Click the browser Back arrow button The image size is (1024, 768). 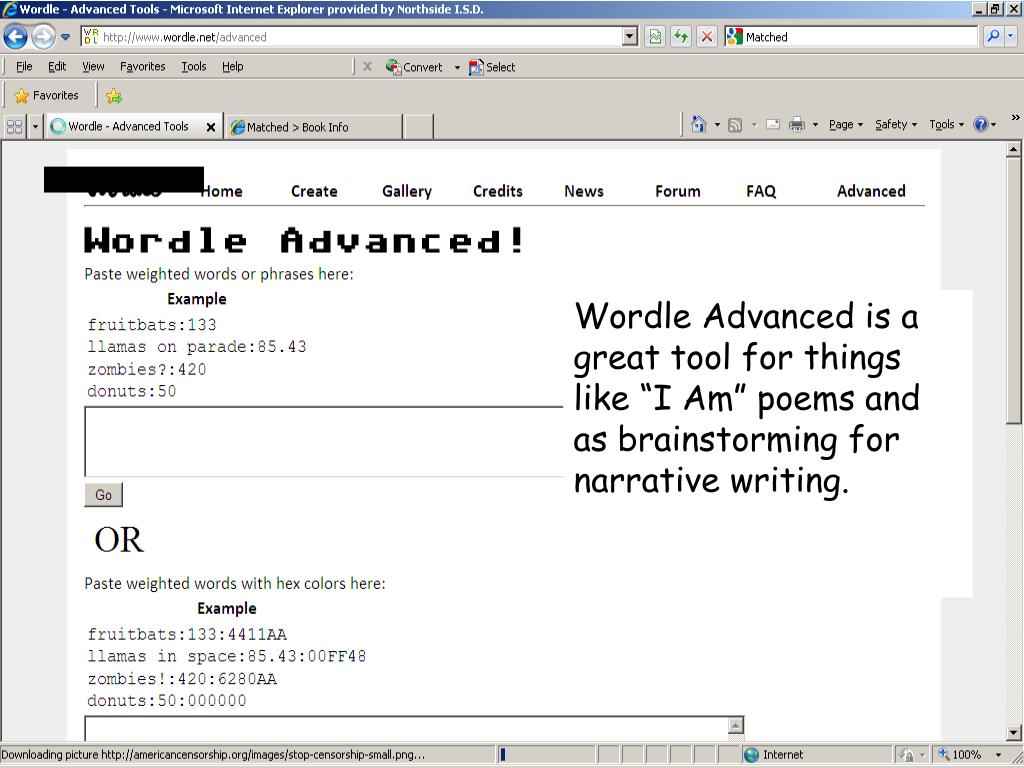click(x=16, y=37)
